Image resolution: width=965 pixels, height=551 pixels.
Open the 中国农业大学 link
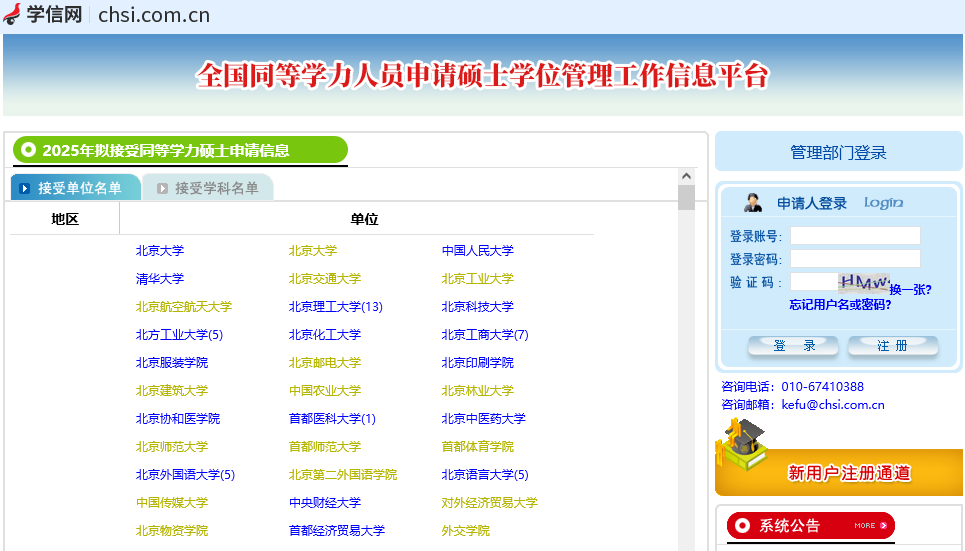tap(325, 390)
